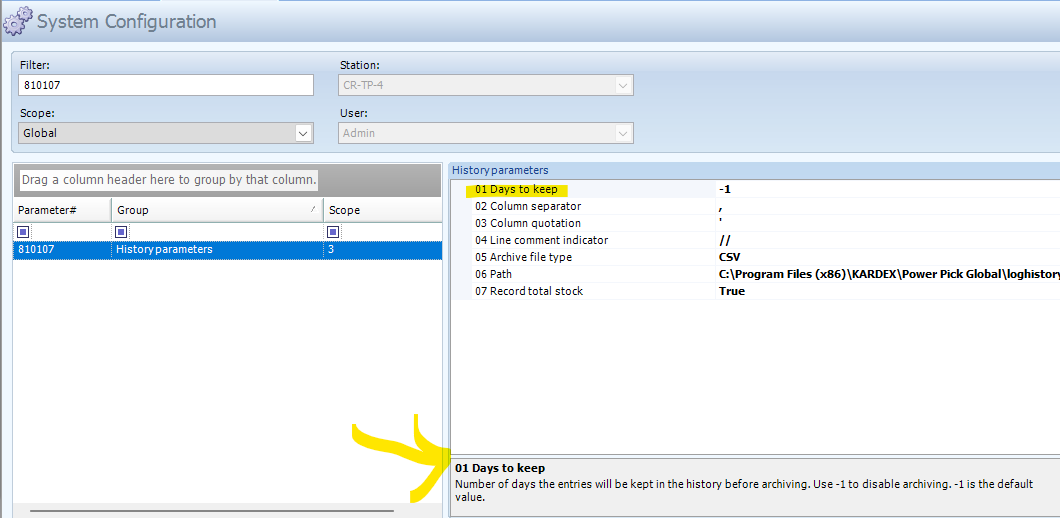Open the Station dropdown showing CR-TP-4

point(623,85)
